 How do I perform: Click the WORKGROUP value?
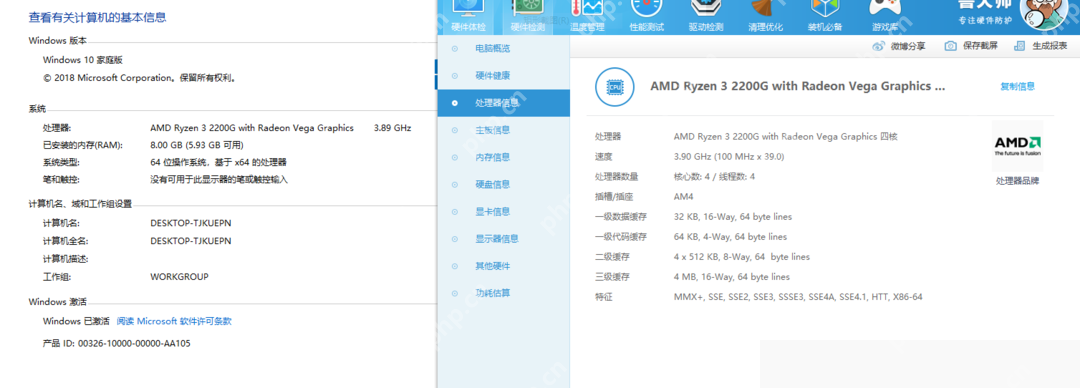[179, 277]
